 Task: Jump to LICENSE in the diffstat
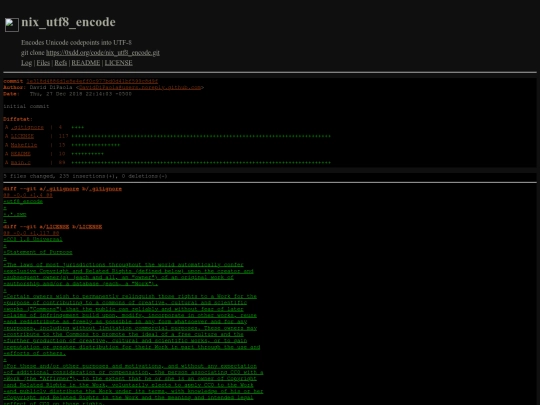pos(22,136)
